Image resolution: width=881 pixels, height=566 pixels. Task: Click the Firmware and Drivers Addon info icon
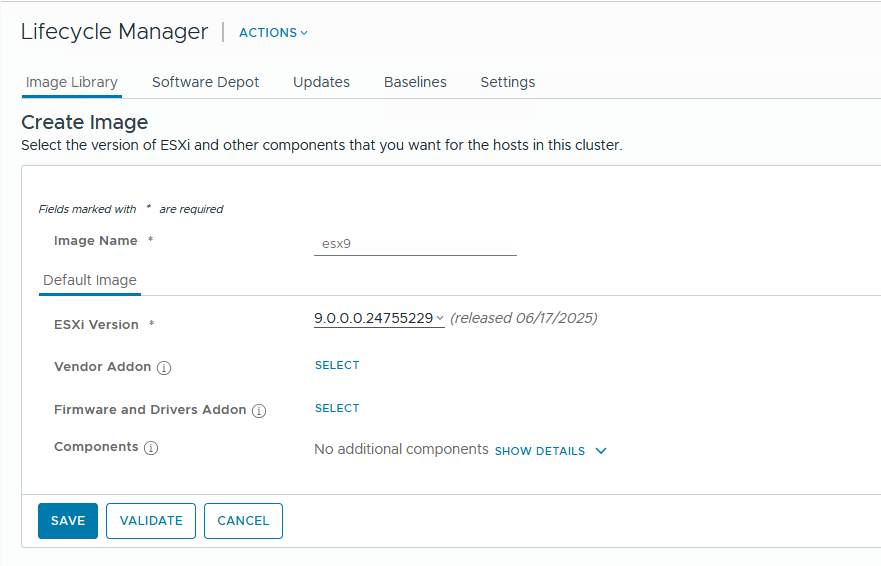tap(259, 411)
